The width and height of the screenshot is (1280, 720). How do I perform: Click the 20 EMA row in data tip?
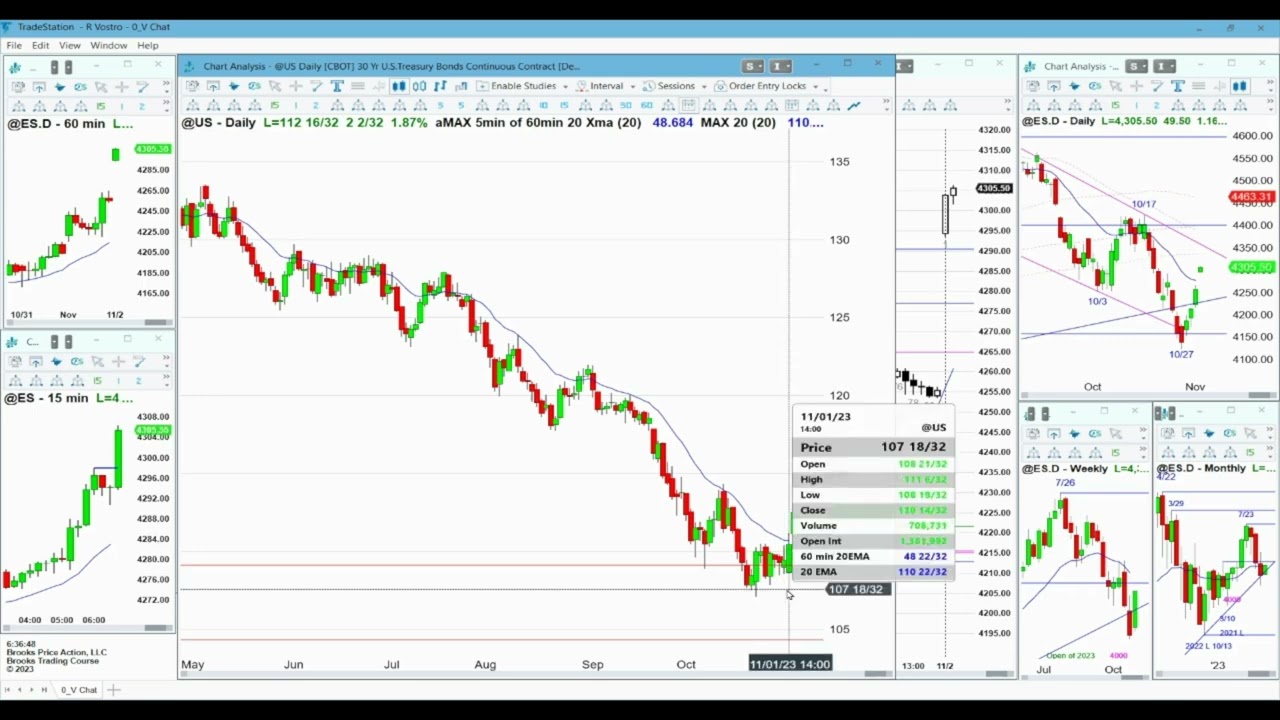click(873, 572)
